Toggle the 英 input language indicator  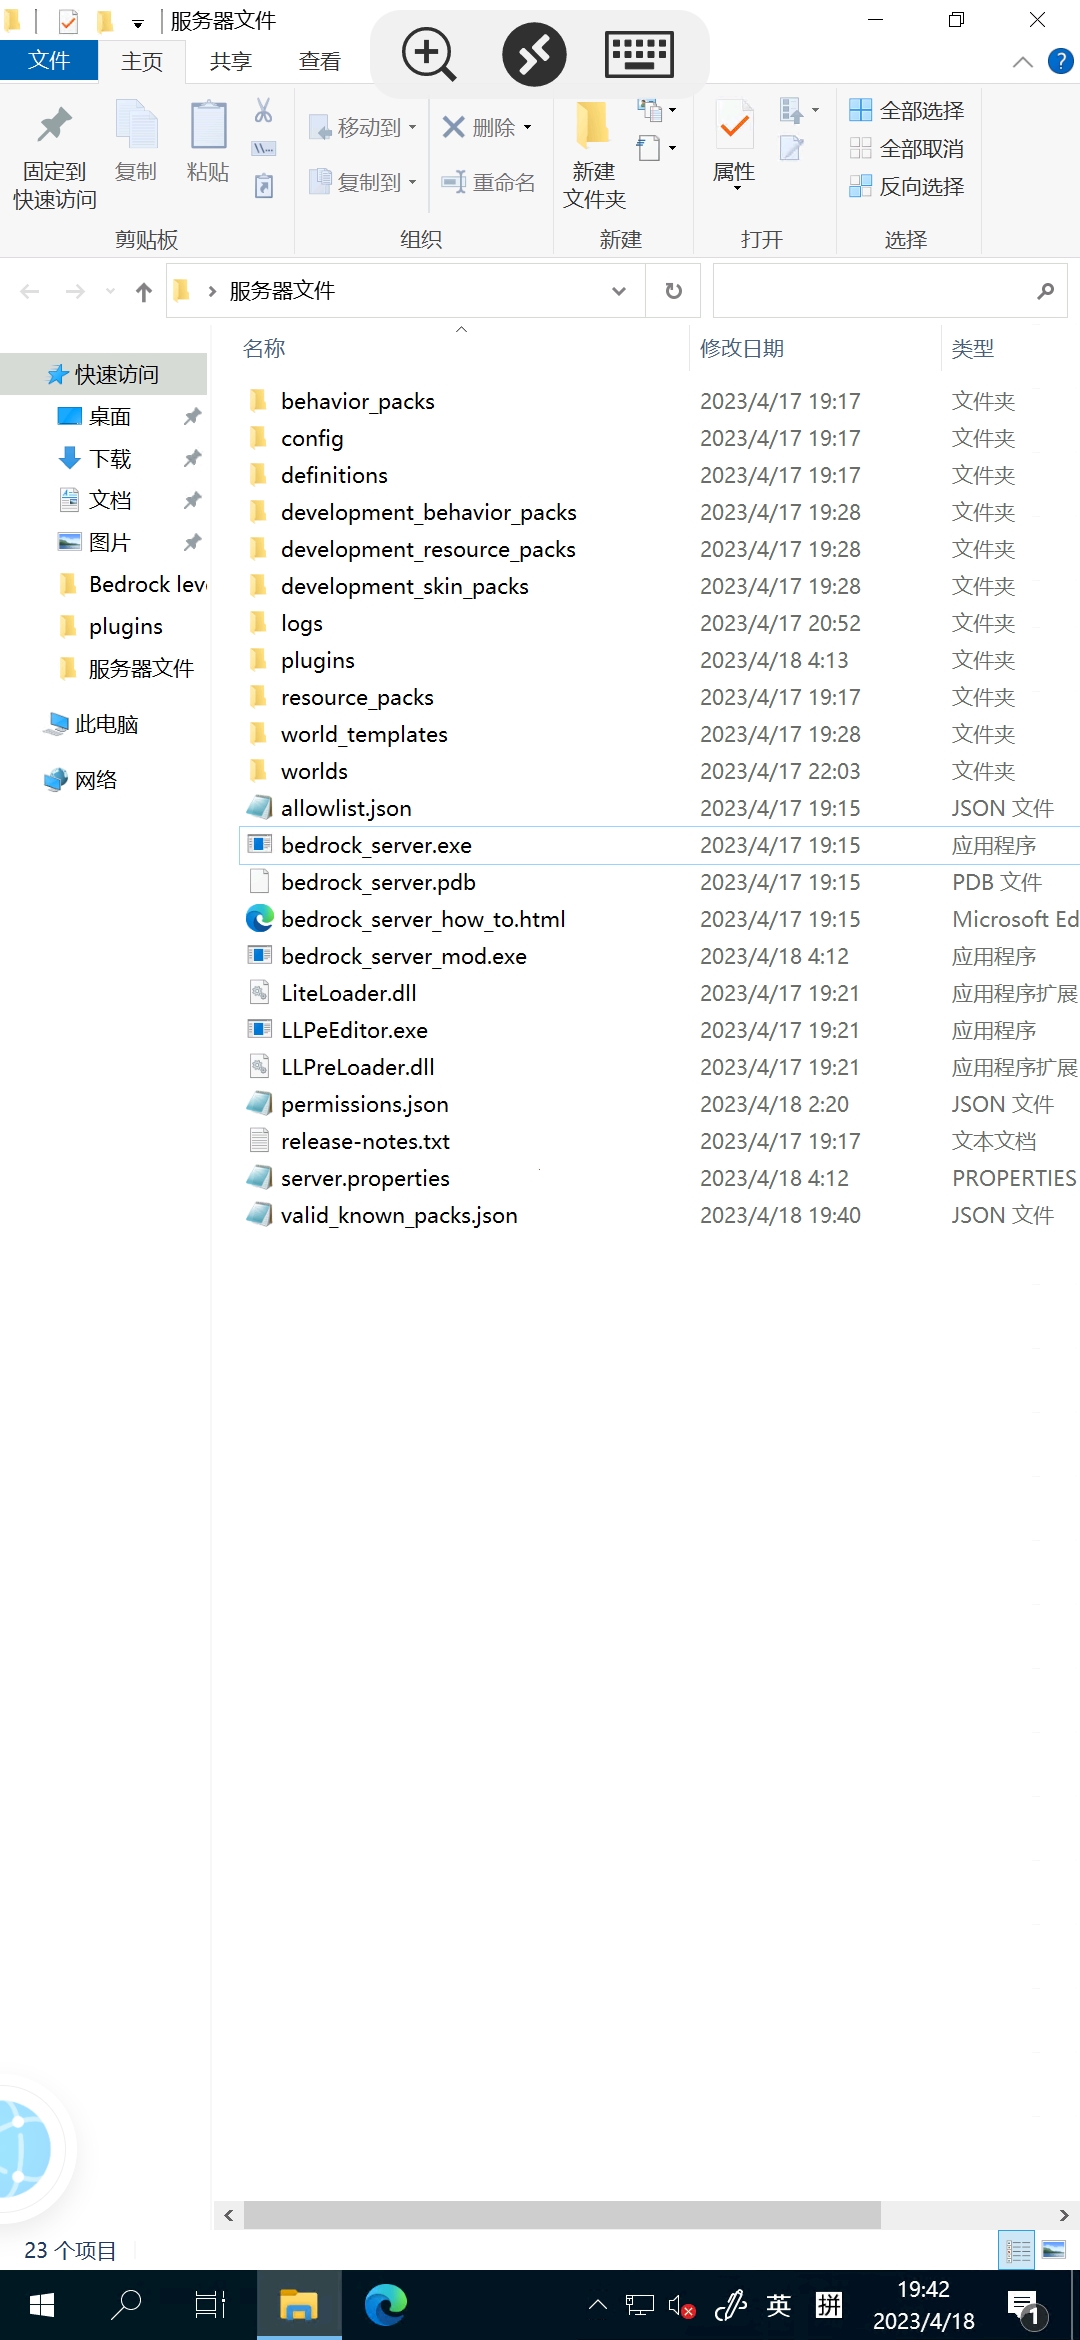point(779,2305)
